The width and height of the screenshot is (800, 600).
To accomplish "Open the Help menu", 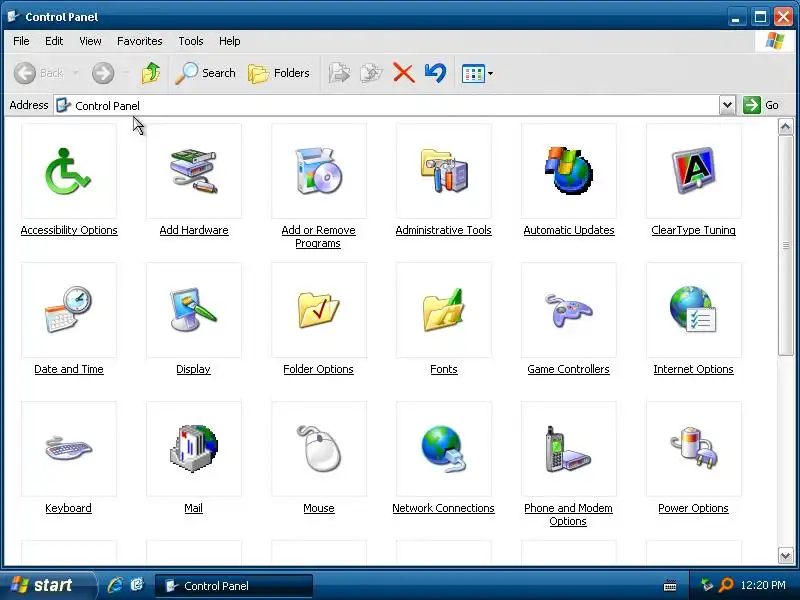I will click(230, 41).
